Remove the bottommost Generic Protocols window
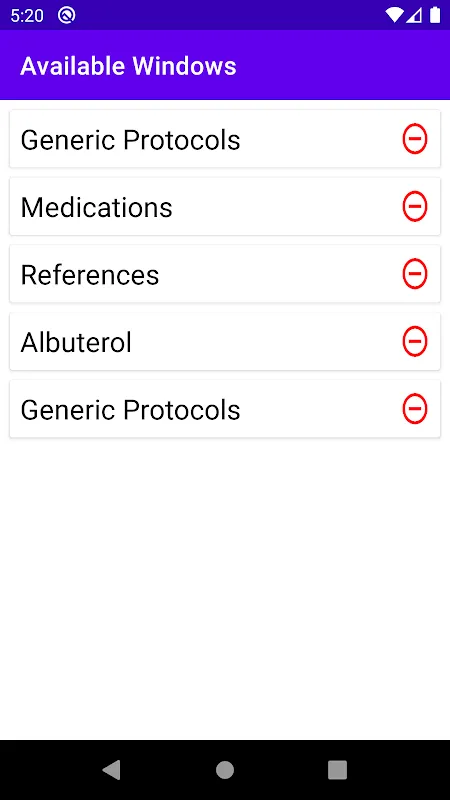 414,409
